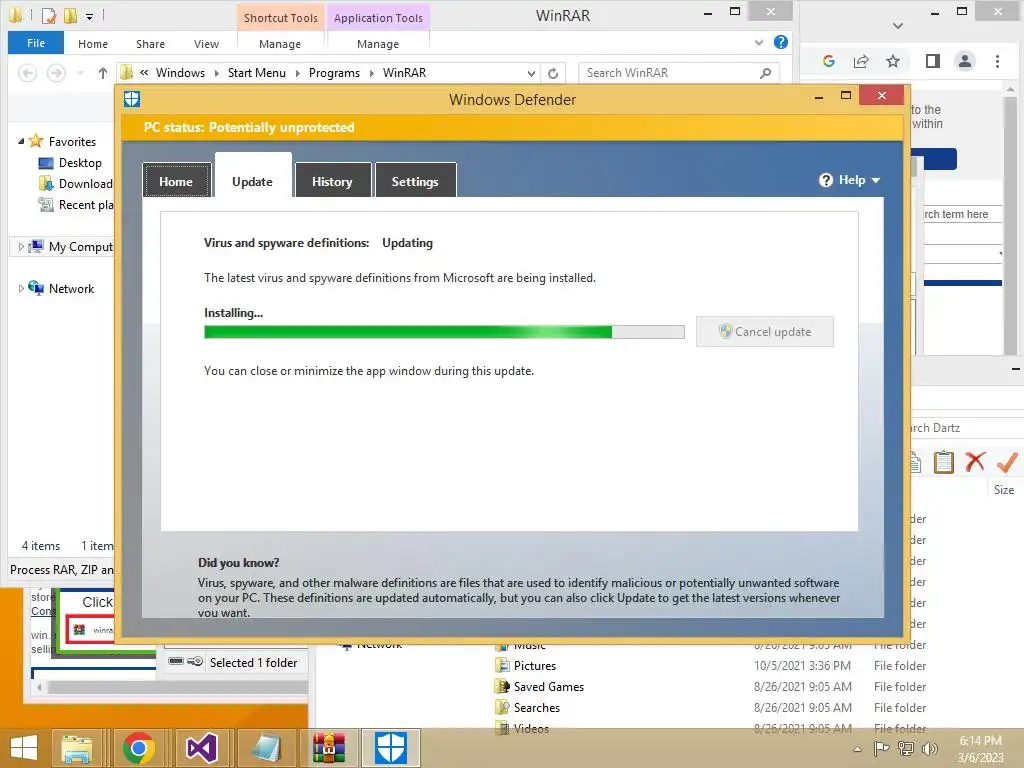
Task: Expand the Network tree node
Action: (21, 288)
